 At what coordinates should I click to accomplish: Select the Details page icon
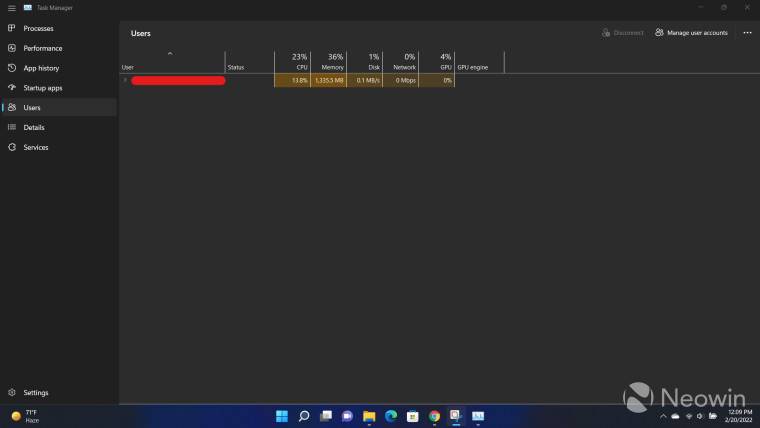[11, 127]
